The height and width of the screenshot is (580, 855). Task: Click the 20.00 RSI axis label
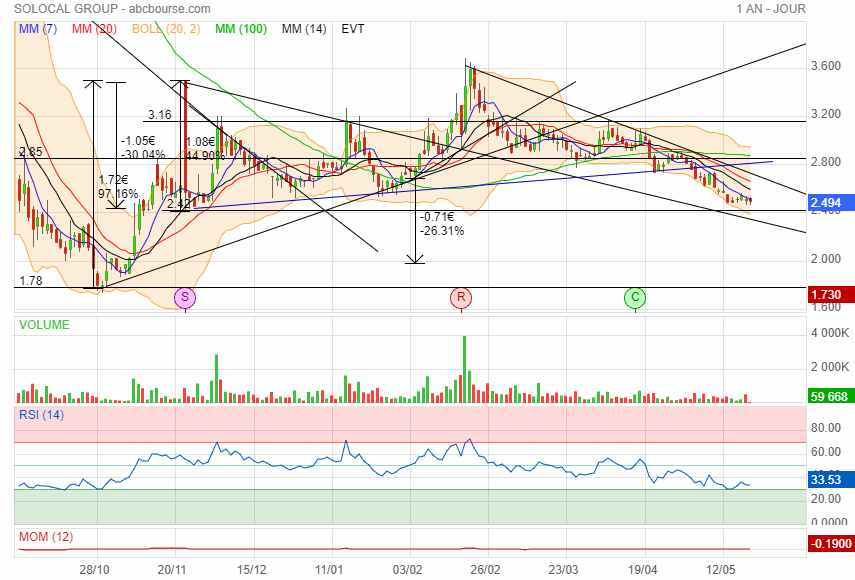826,498
